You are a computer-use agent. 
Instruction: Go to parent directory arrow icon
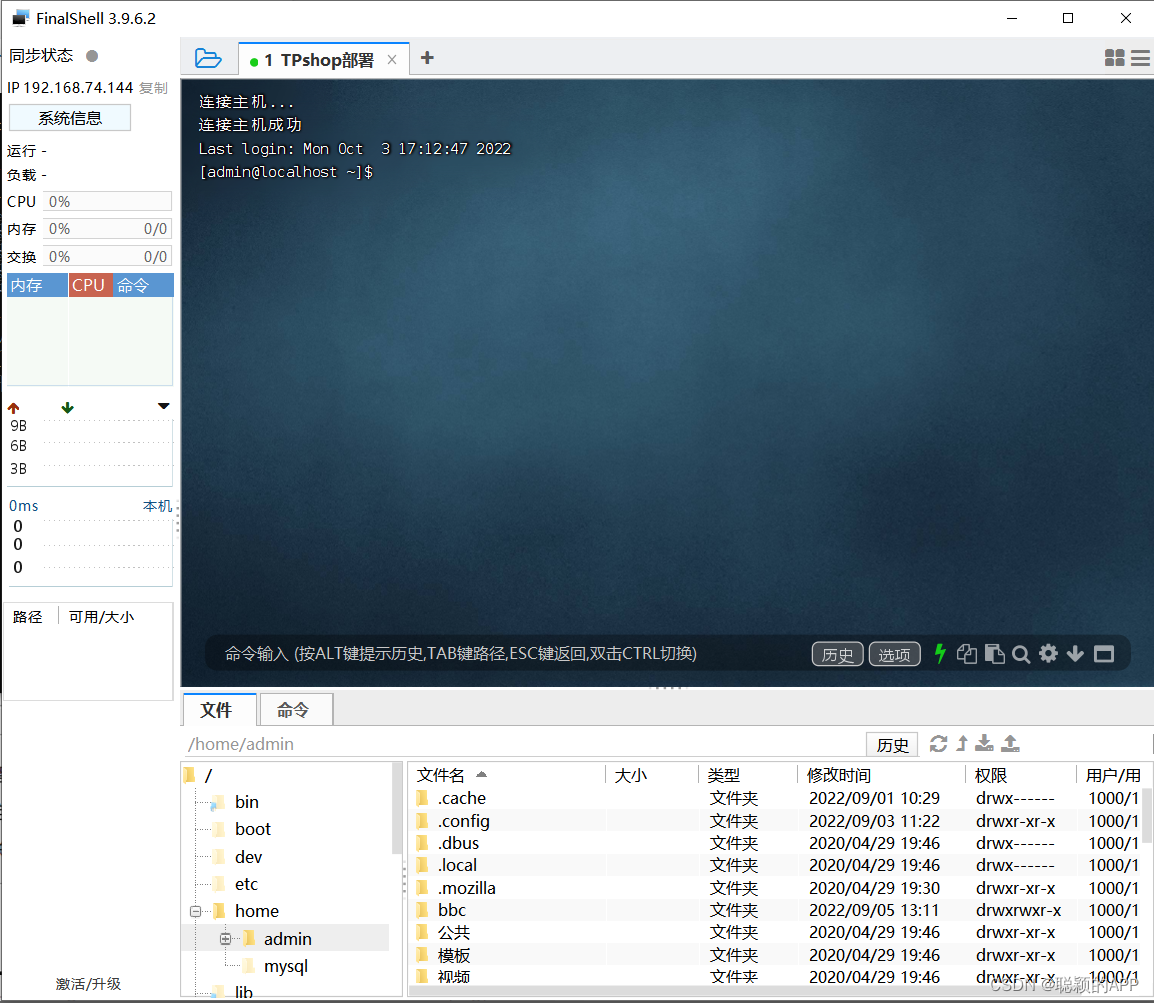tap(962, 743)
